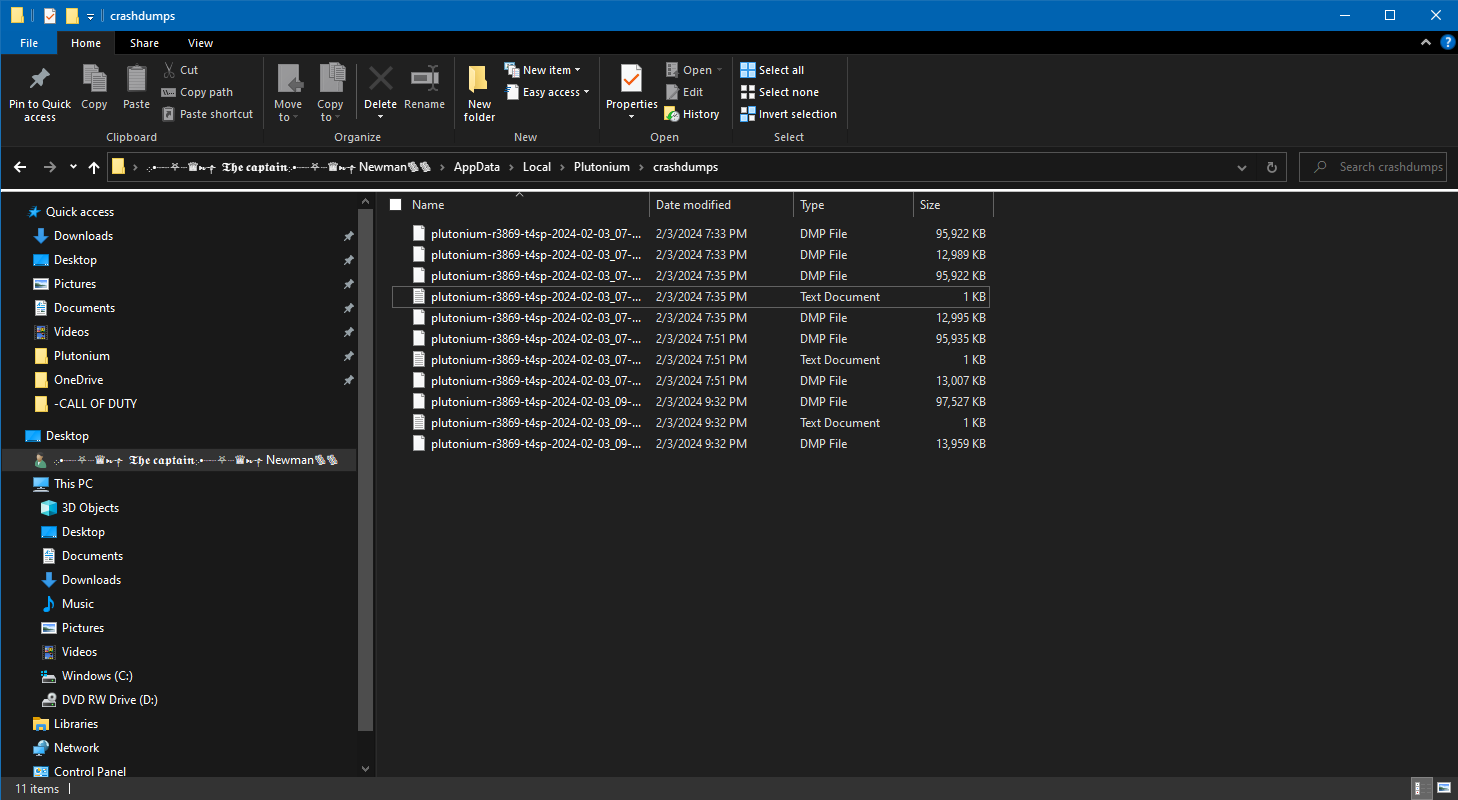Open -CALL OF DUTY quick access folder
This screenshot has height=800, width=1458.
[x=95, y=404]
